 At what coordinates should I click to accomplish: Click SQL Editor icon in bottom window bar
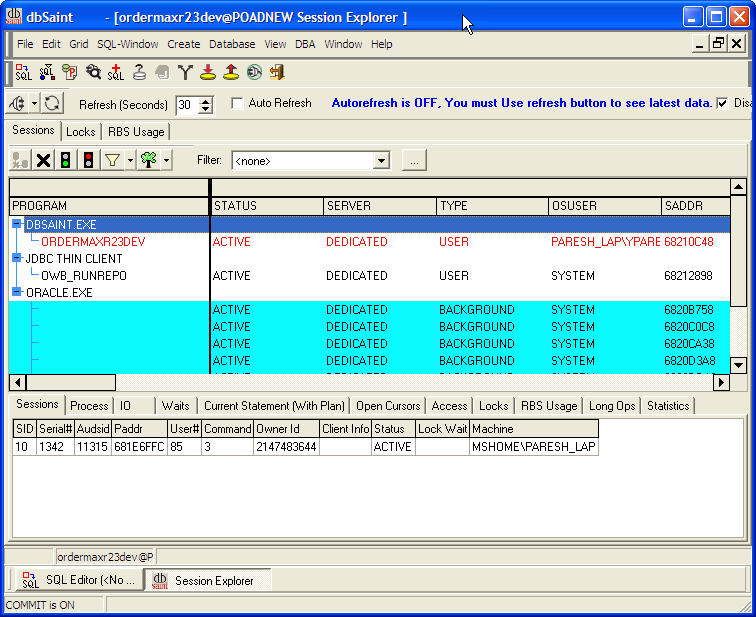click(x=29, y=580)
